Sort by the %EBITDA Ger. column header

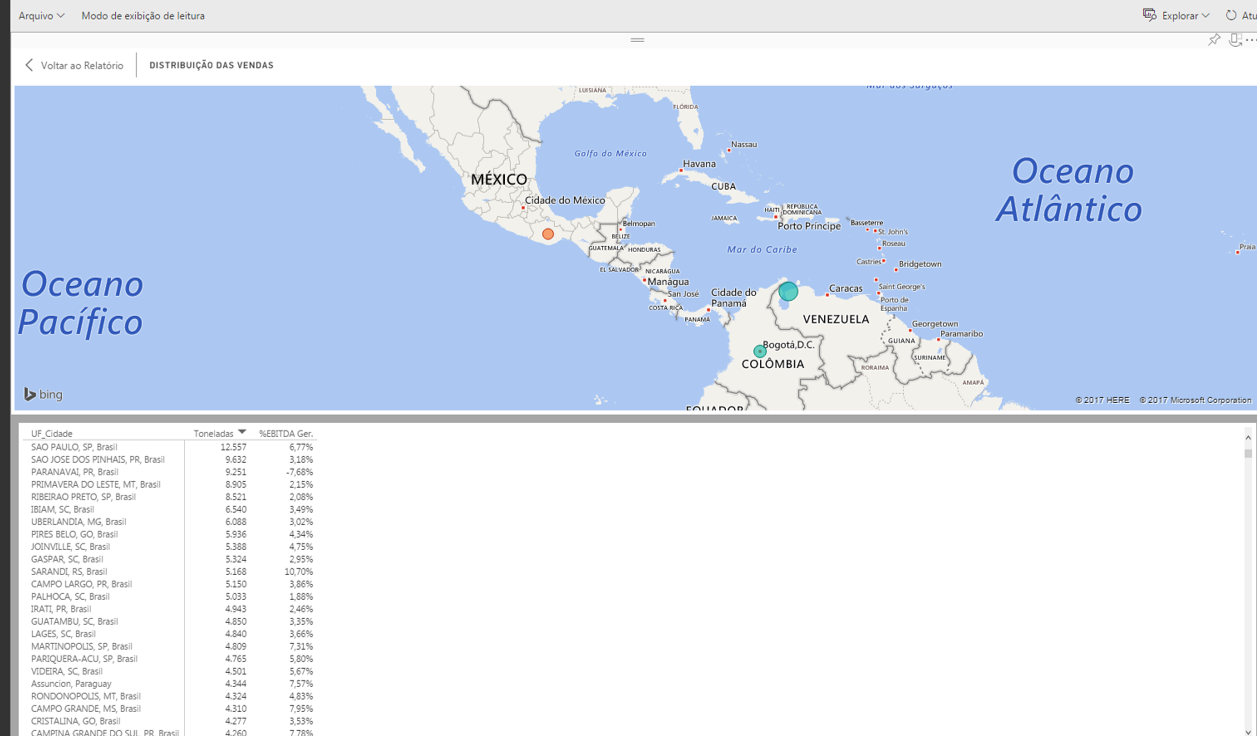click(x=286, y=434)
